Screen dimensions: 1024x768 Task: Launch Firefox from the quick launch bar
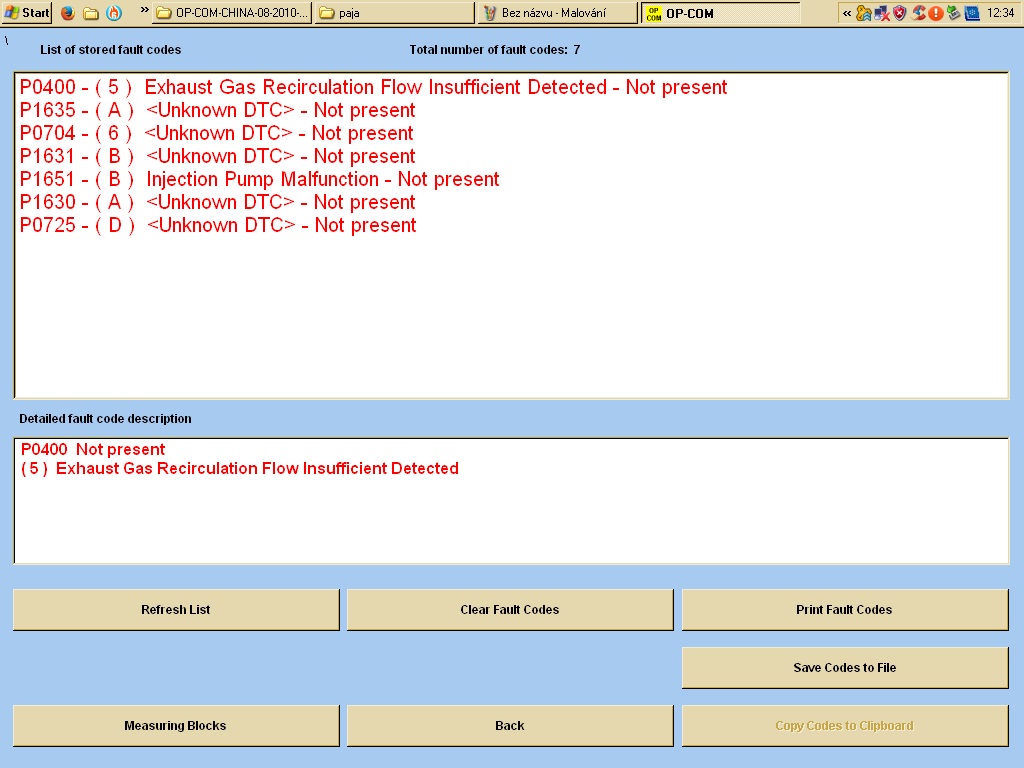(68, 13)
